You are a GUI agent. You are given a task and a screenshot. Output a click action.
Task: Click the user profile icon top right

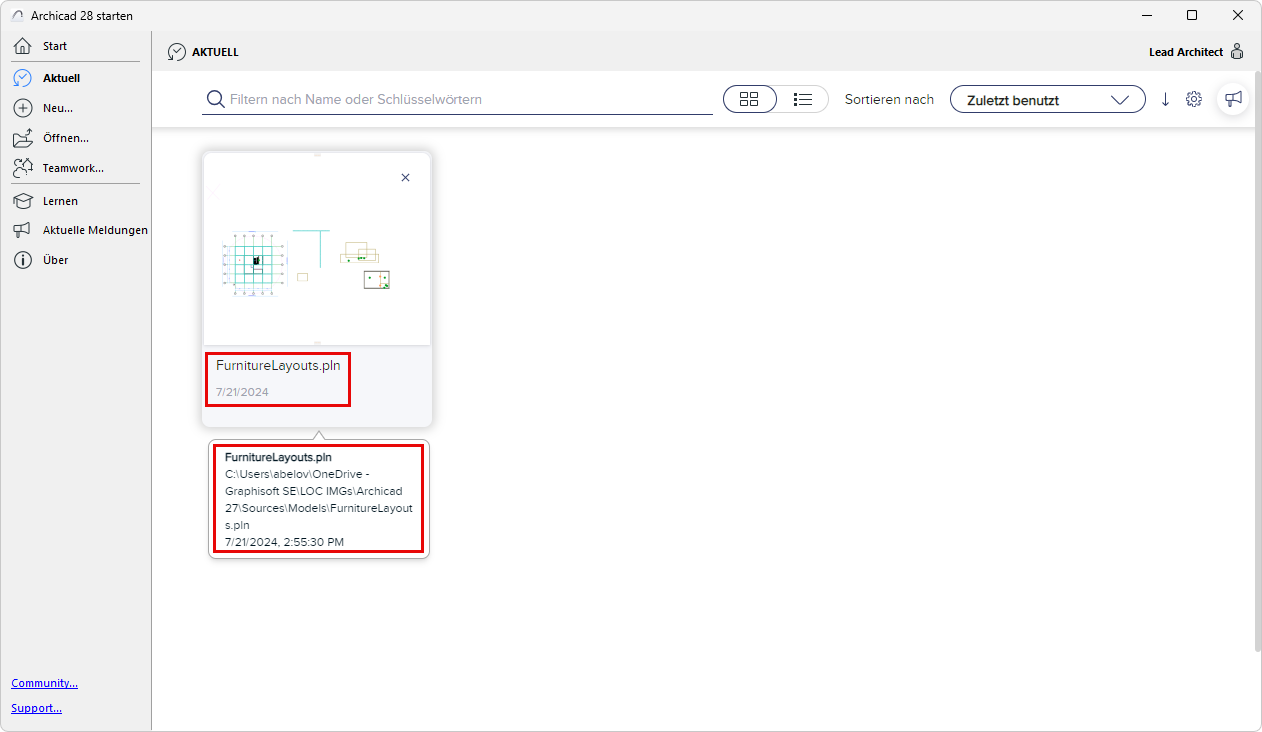pos(1237,52)
